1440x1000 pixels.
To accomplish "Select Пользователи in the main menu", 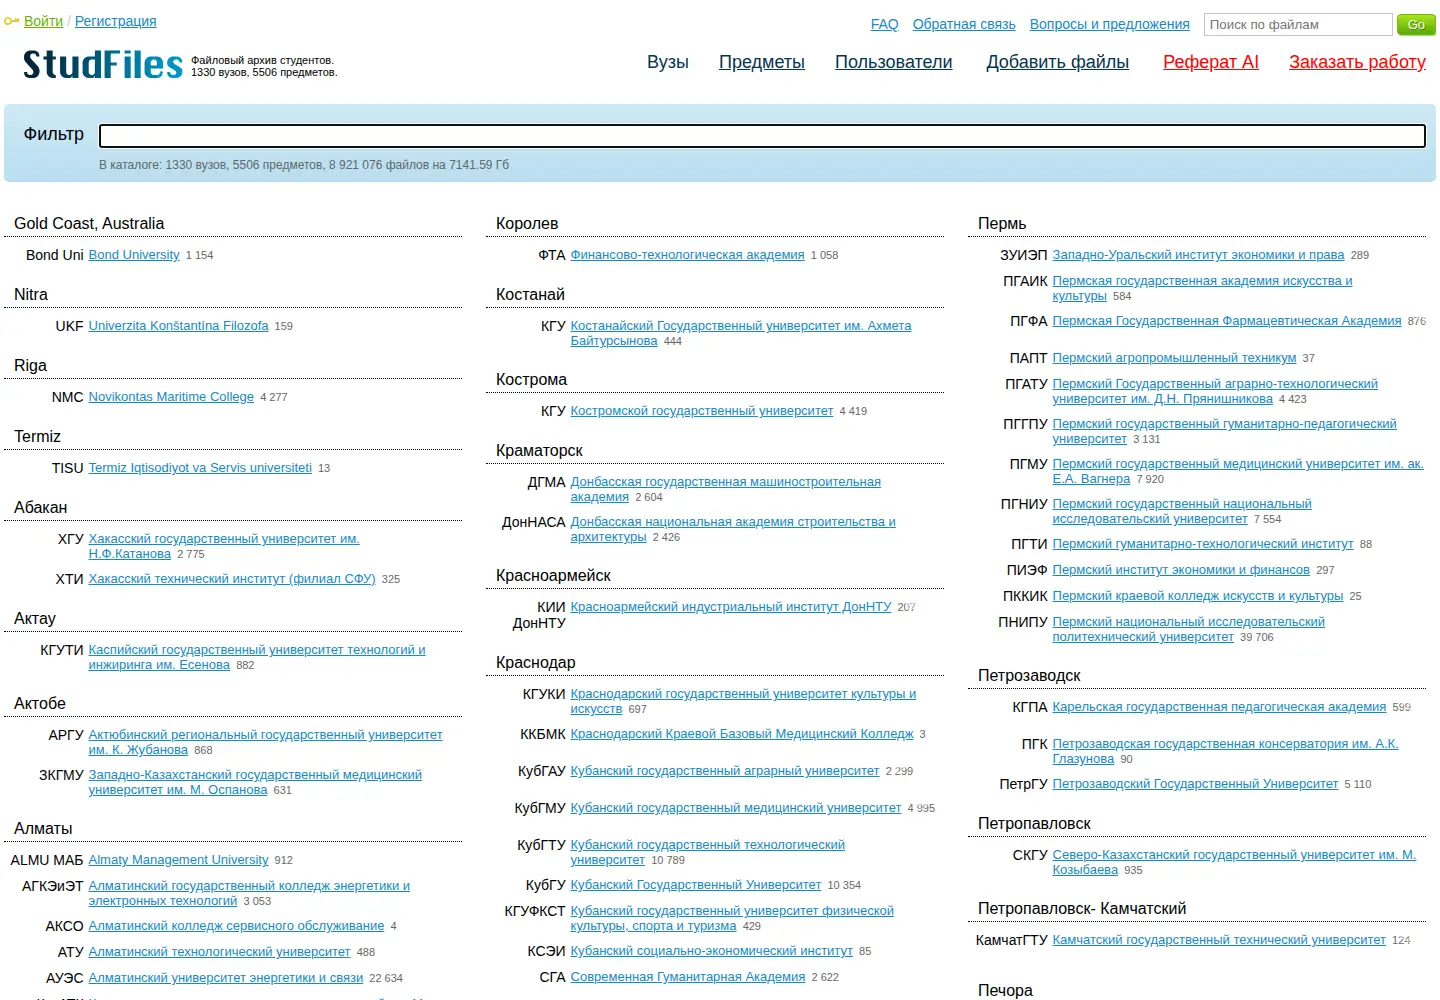I will [894, 62].
